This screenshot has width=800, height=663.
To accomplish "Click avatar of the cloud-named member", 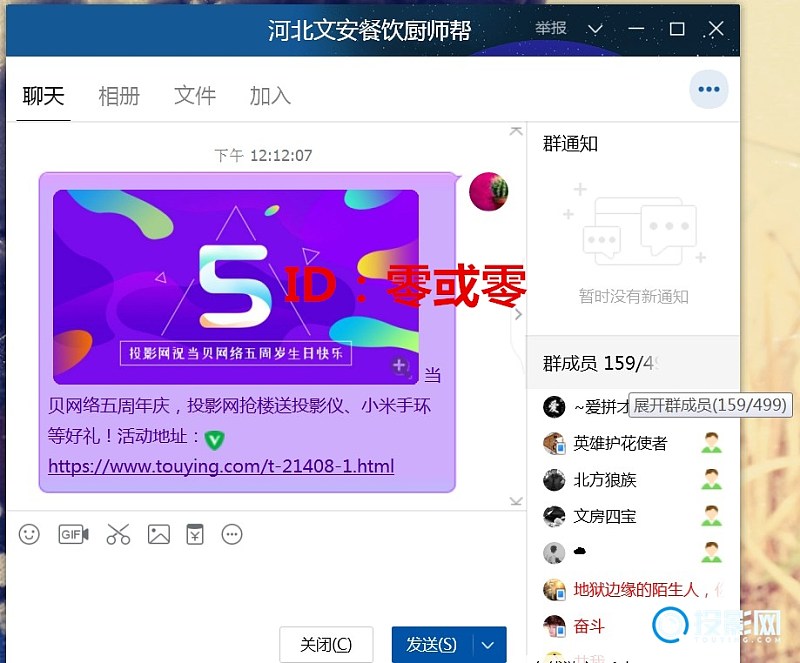I will tap(554, 553).
